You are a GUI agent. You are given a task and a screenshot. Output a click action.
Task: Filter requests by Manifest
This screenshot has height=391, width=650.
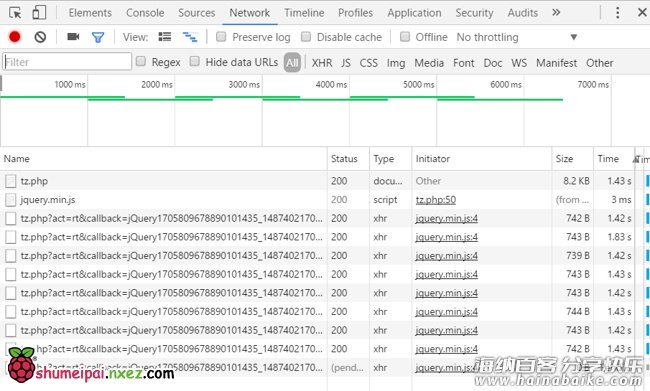[x=556, y=63]
